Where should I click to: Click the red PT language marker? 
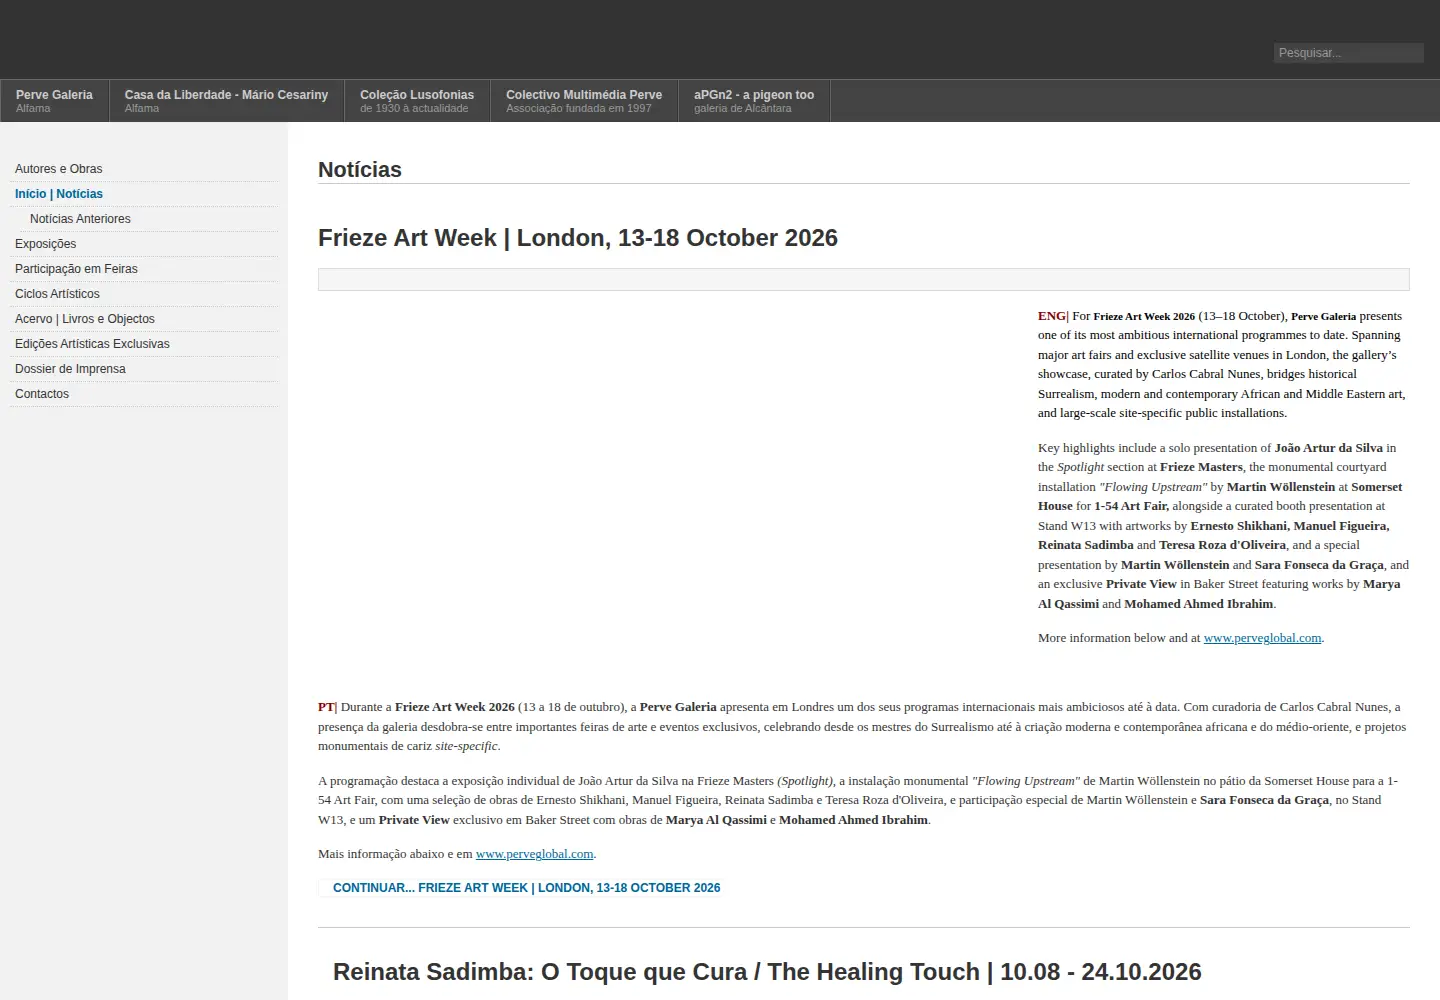click(326, 707)
